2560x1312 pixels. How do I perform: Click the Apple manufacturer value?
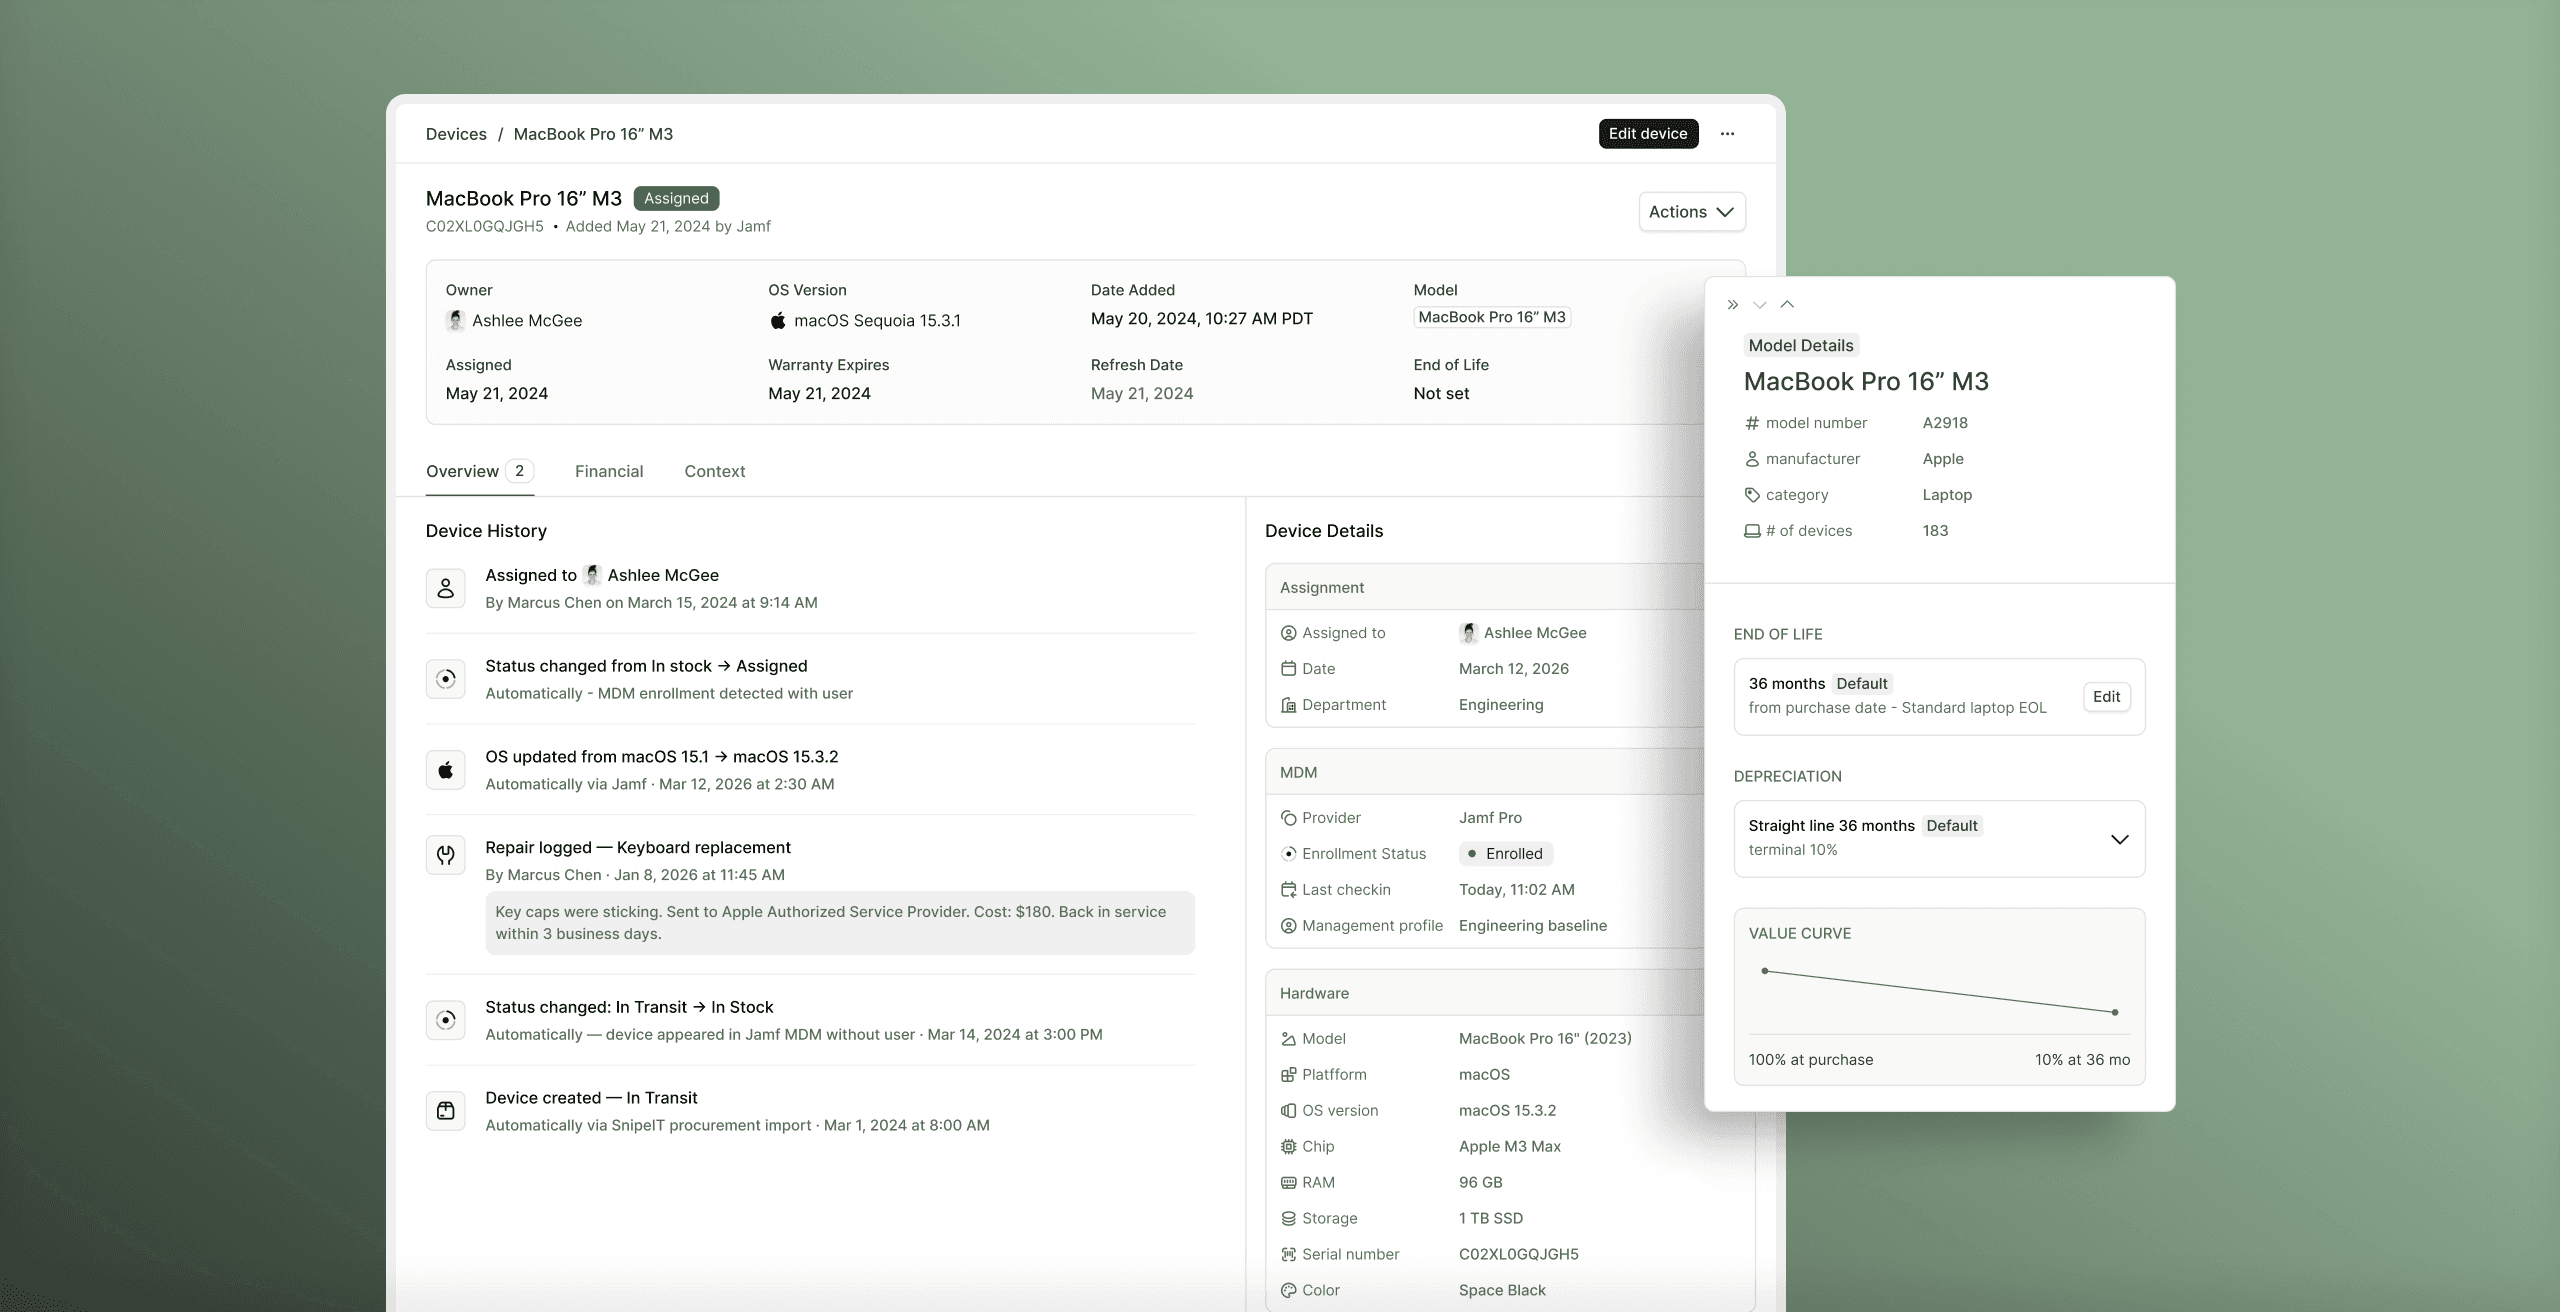tap(1943, 459)
